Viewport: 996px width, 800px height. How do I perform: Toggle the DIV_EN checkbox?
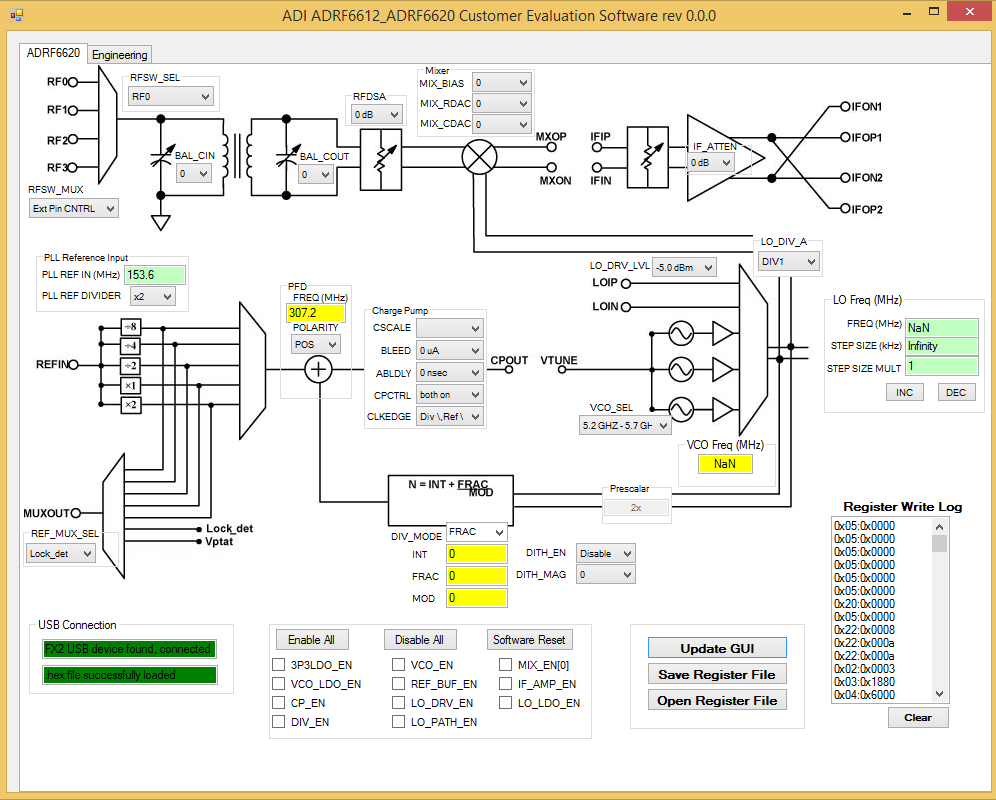(x=278, y=722)
